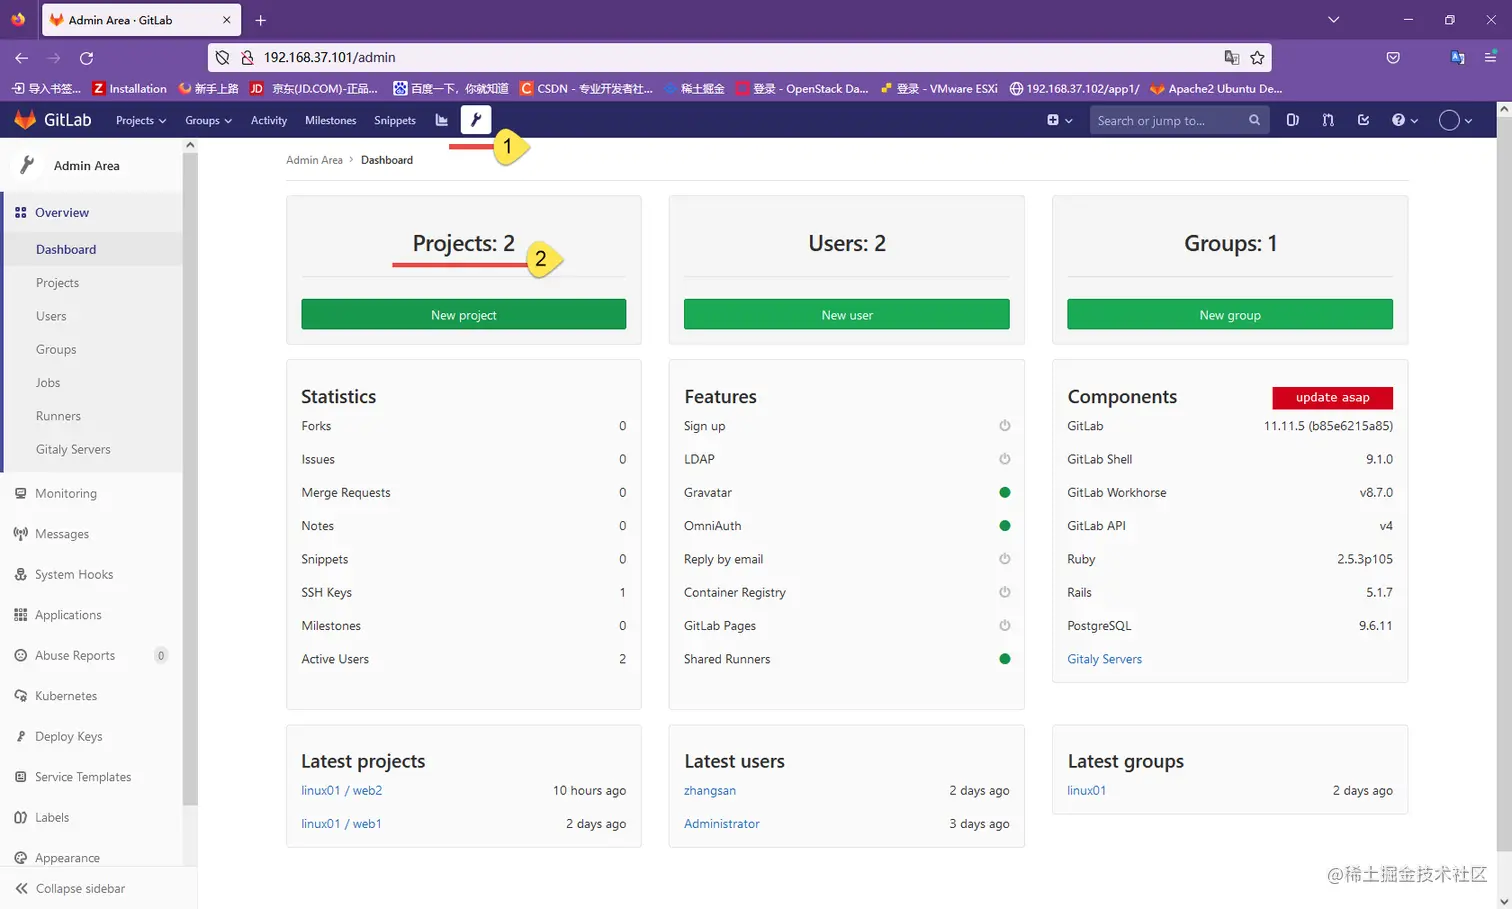Open the Milestones menu item
The height and width of the screenshot is (909, 1512).
(x=331, y=120)
